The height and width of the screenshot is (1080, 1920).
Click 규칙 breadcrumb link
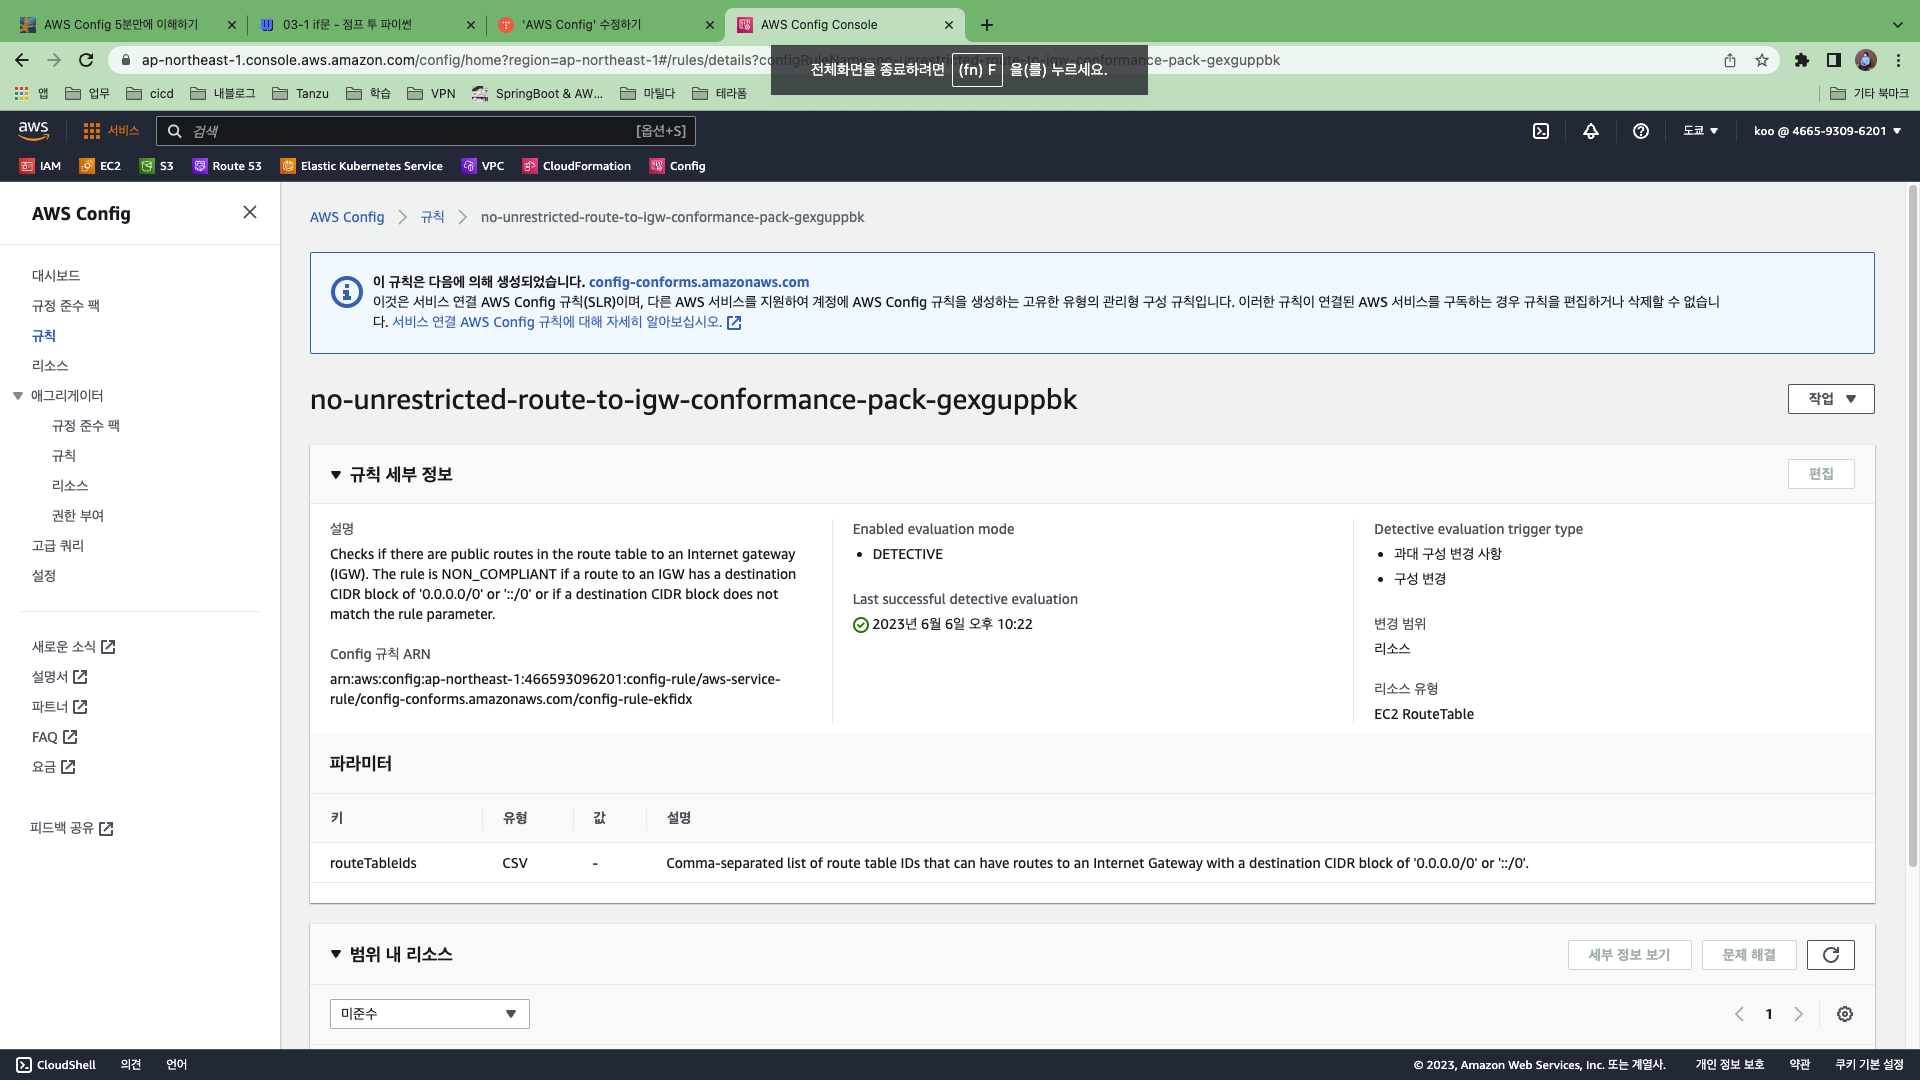point(432,217)
